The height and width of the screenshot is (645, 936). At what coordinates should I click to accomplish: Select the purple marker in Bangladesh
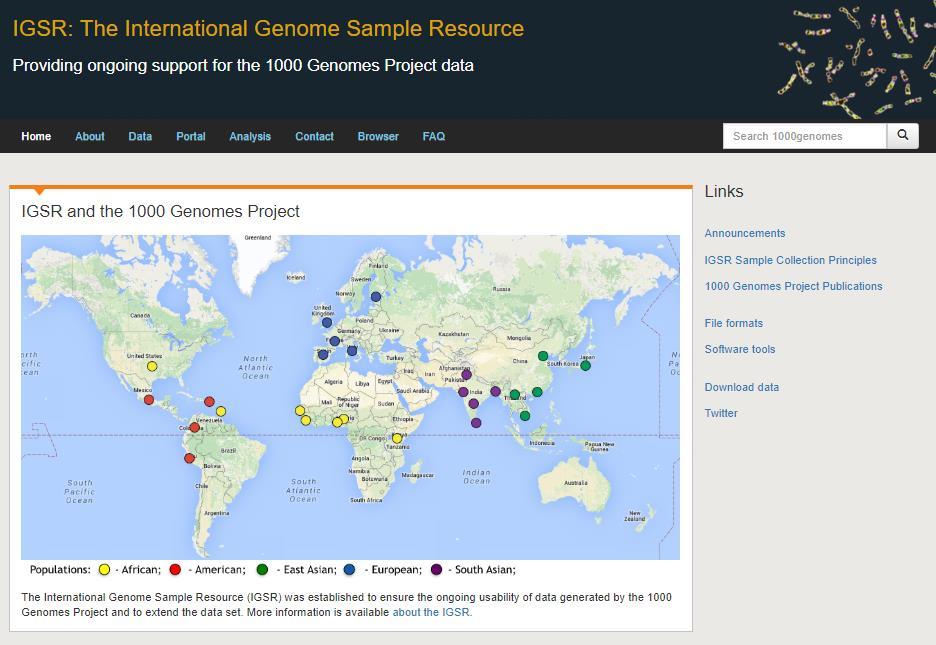(x=495, y=391)
